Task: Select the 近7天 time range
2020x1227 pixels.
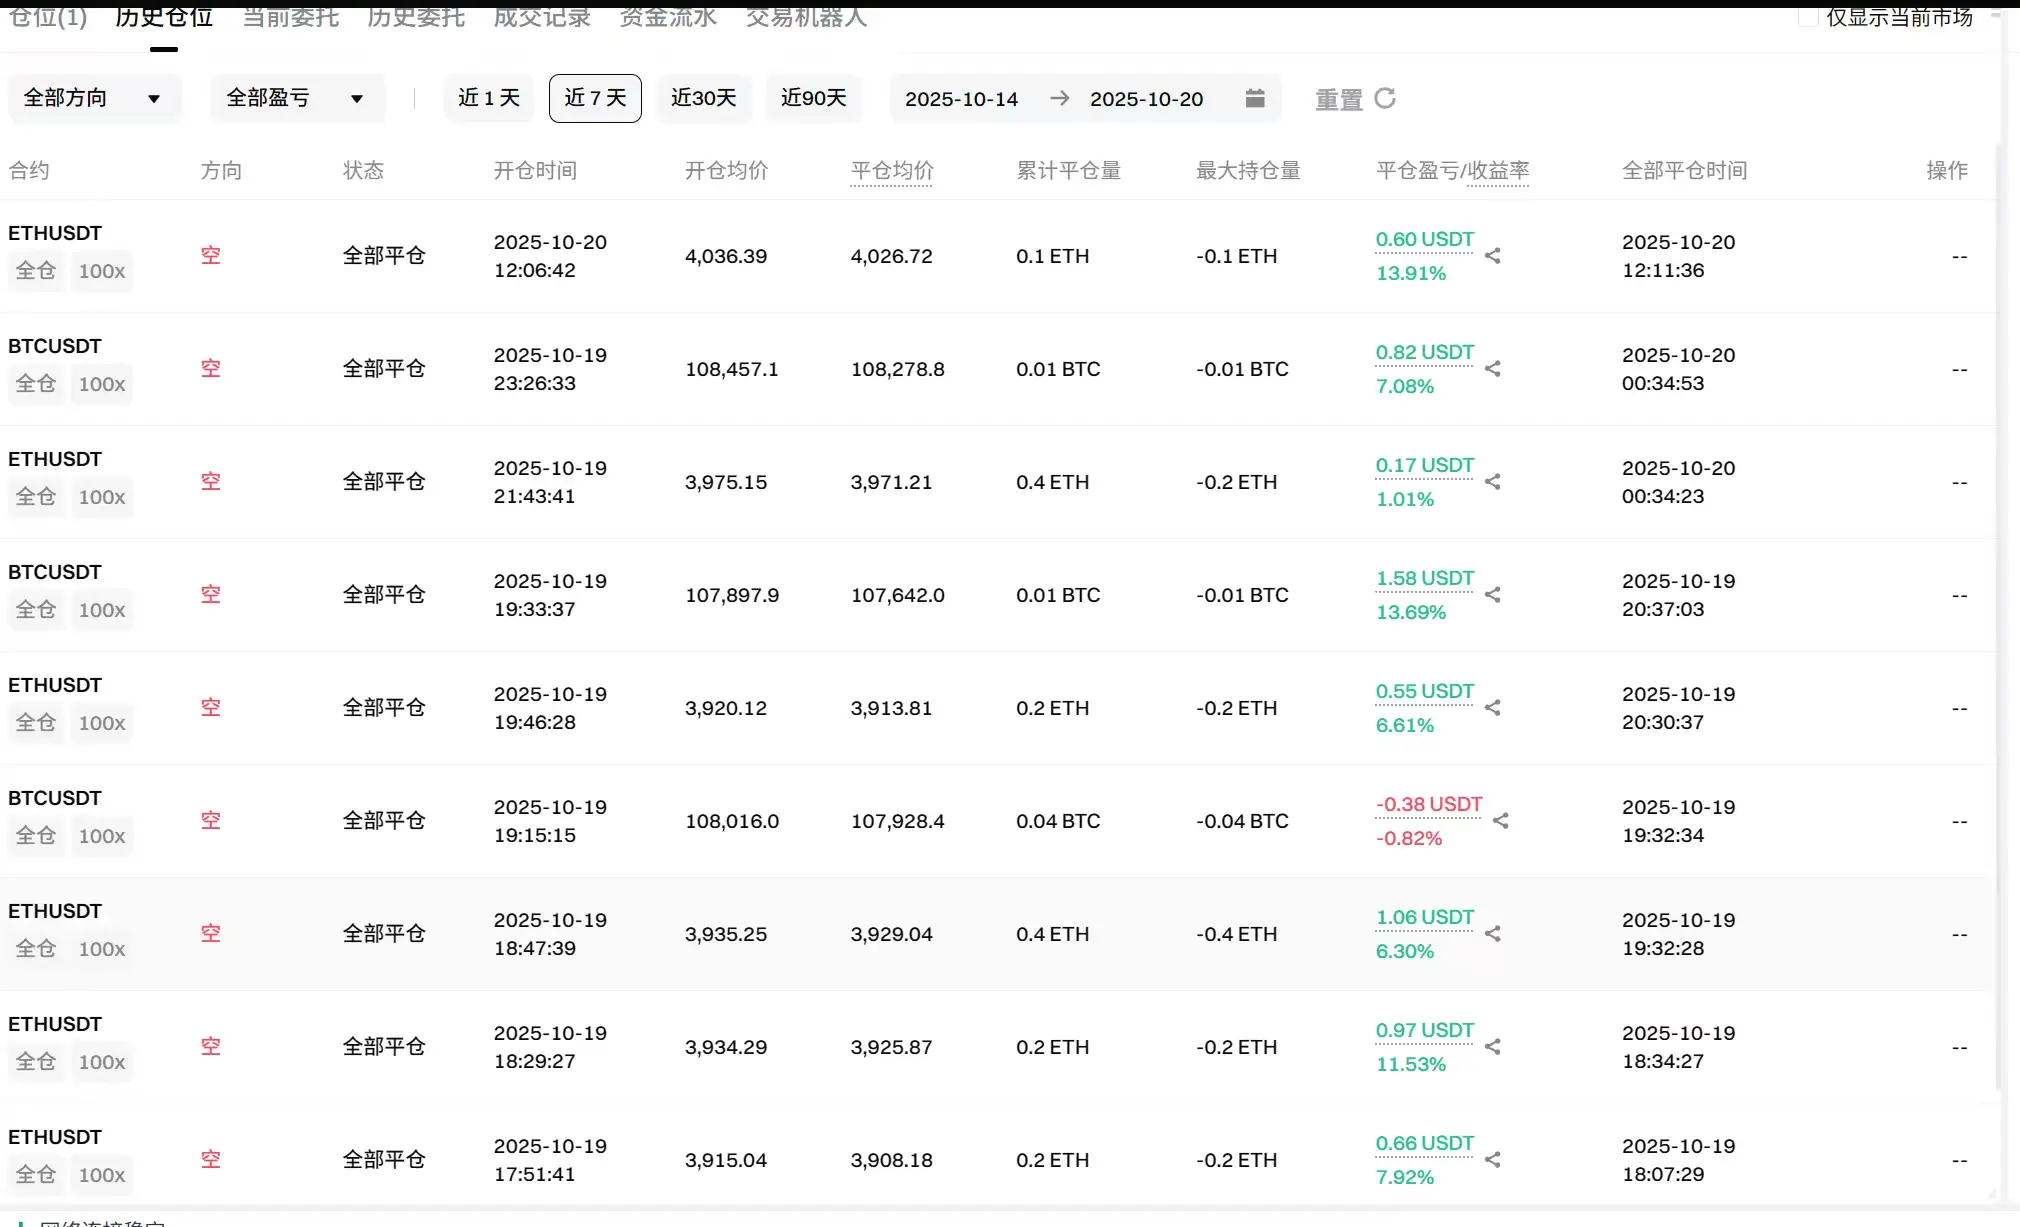Action: (x=595, y=98)
